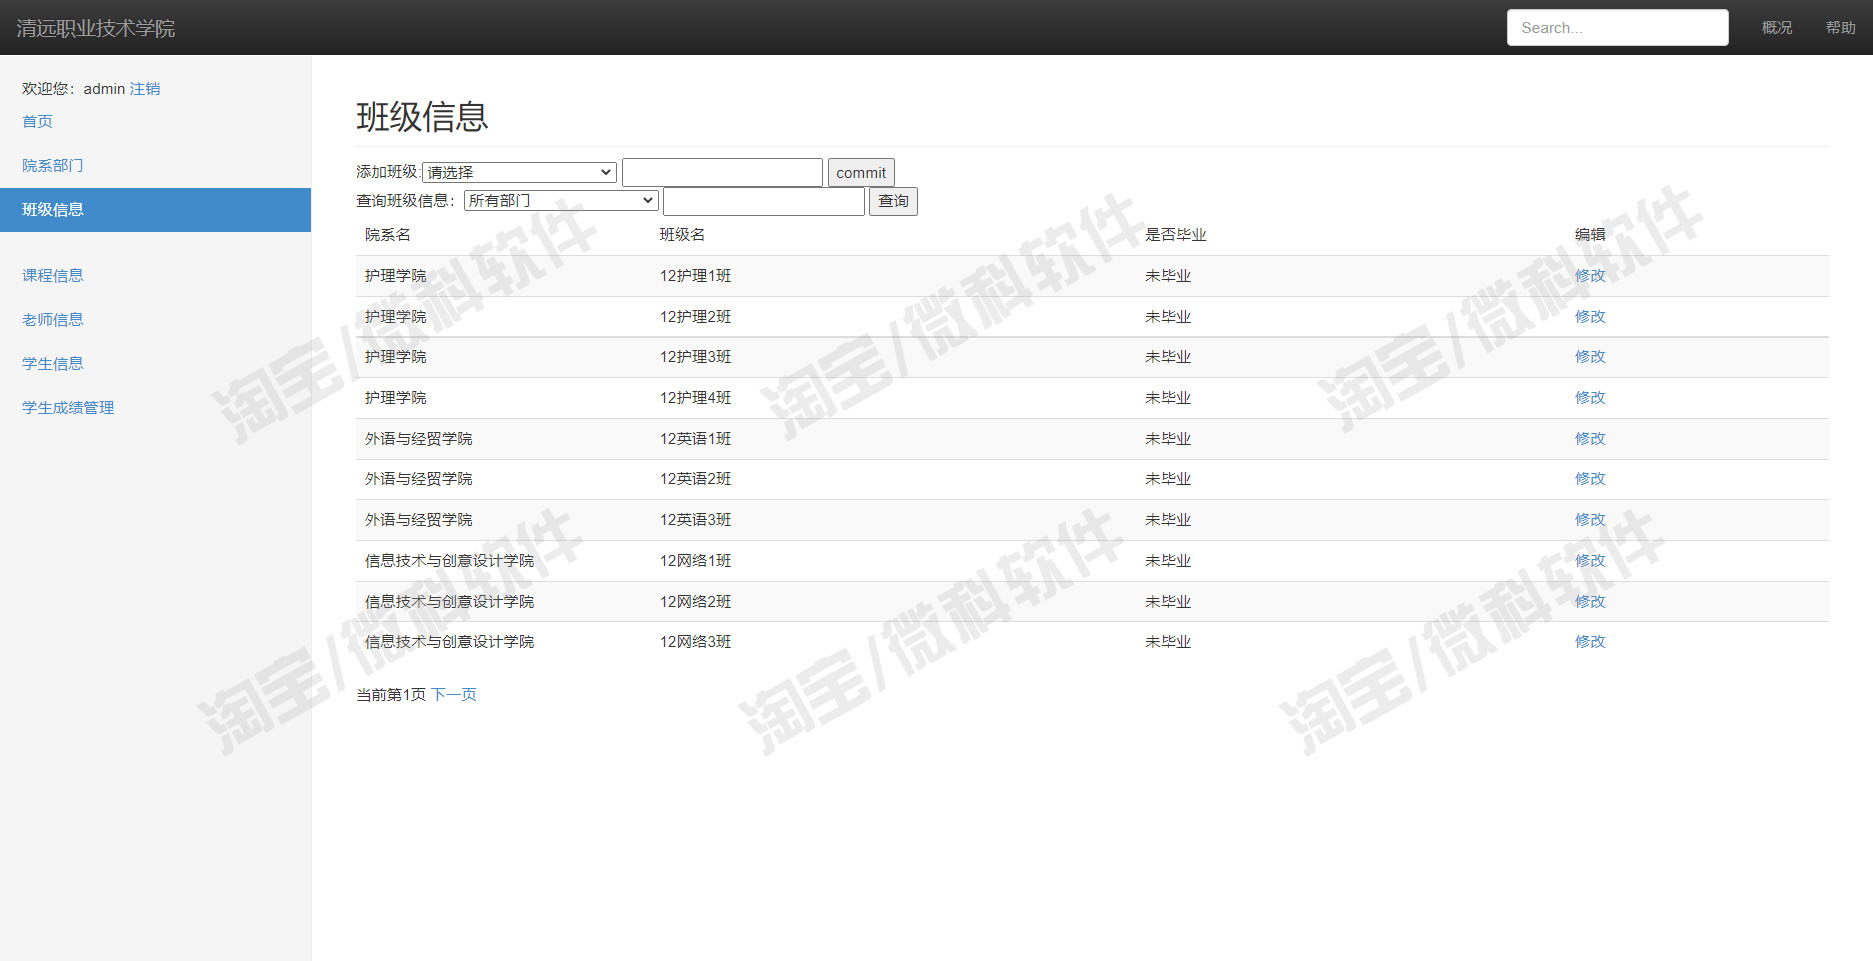Click 修改 for class 12网络1班
Viewport: 1873px width, 961px height.
point(1590,561)
